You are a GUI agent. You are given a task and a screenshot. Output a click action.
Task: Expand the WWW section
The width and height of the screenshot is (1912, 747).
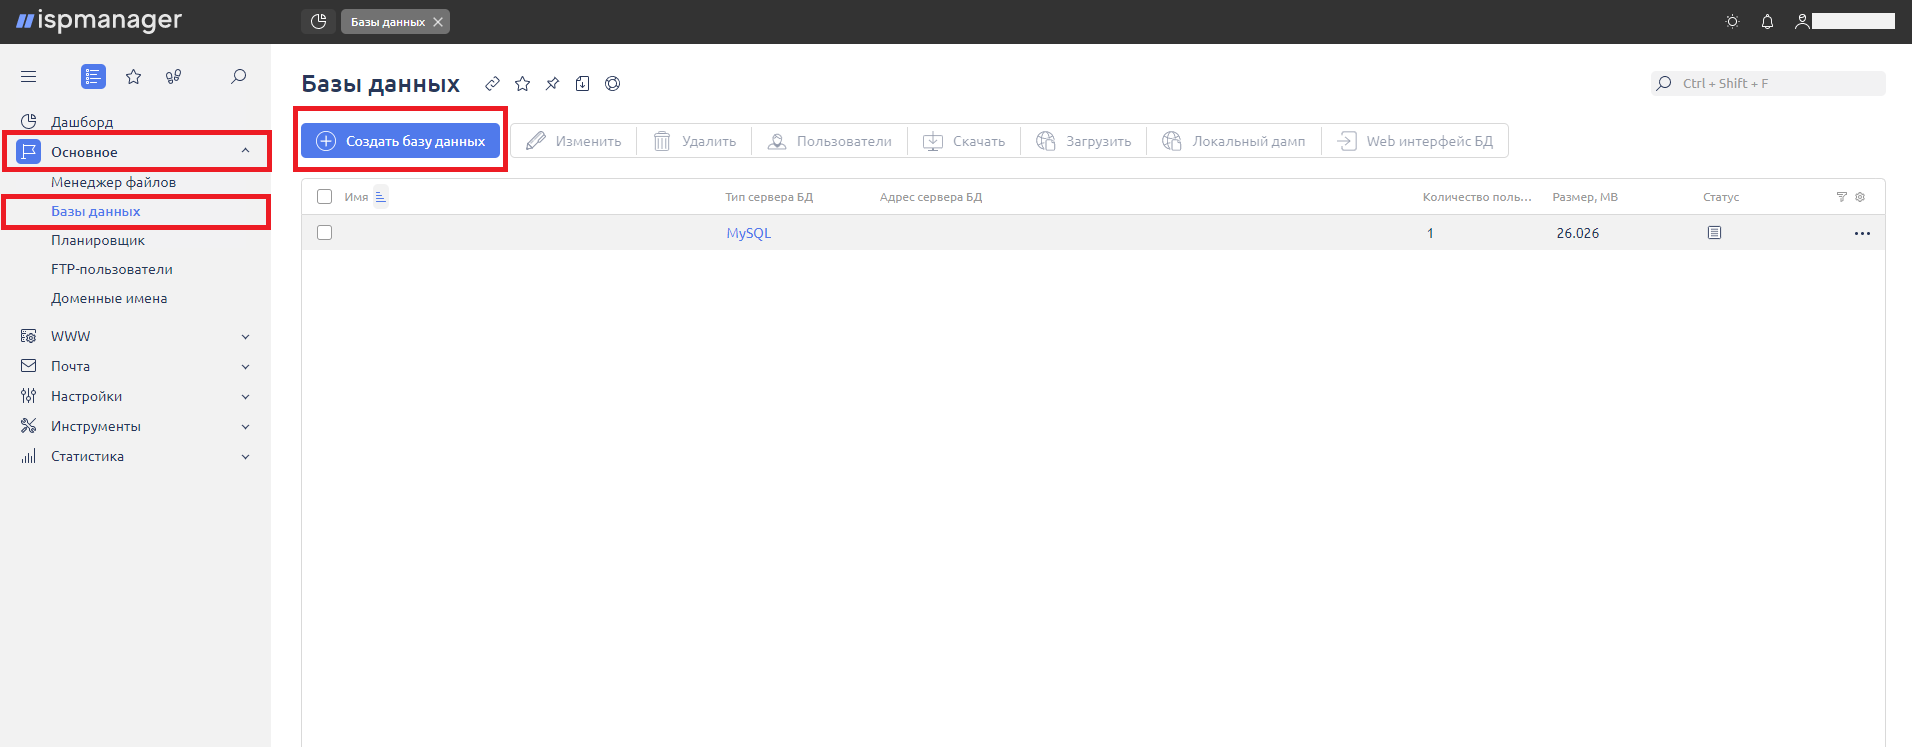(245, 337)
